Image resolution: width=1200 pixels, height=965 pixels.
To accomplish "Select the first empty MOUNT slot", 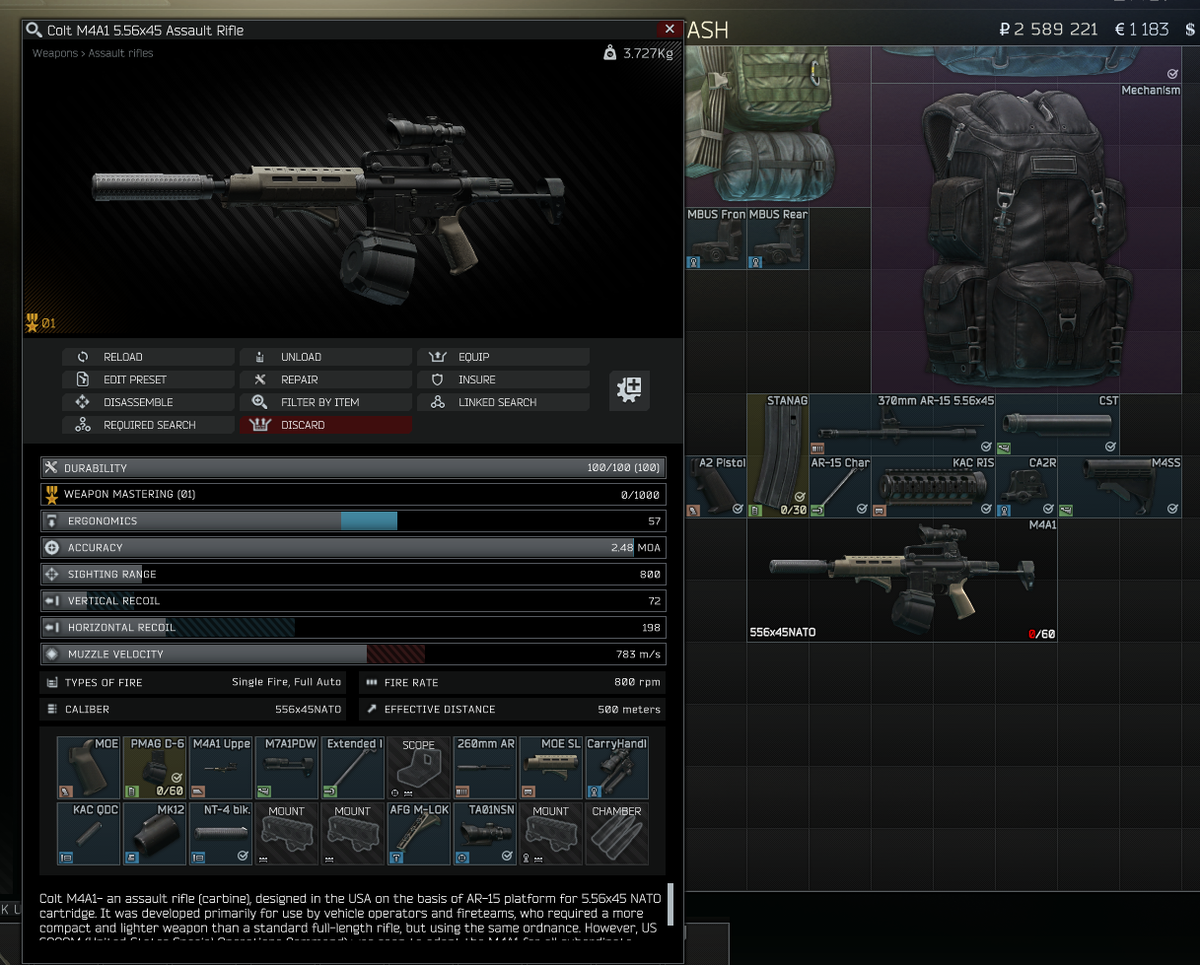I will (287, 833).
